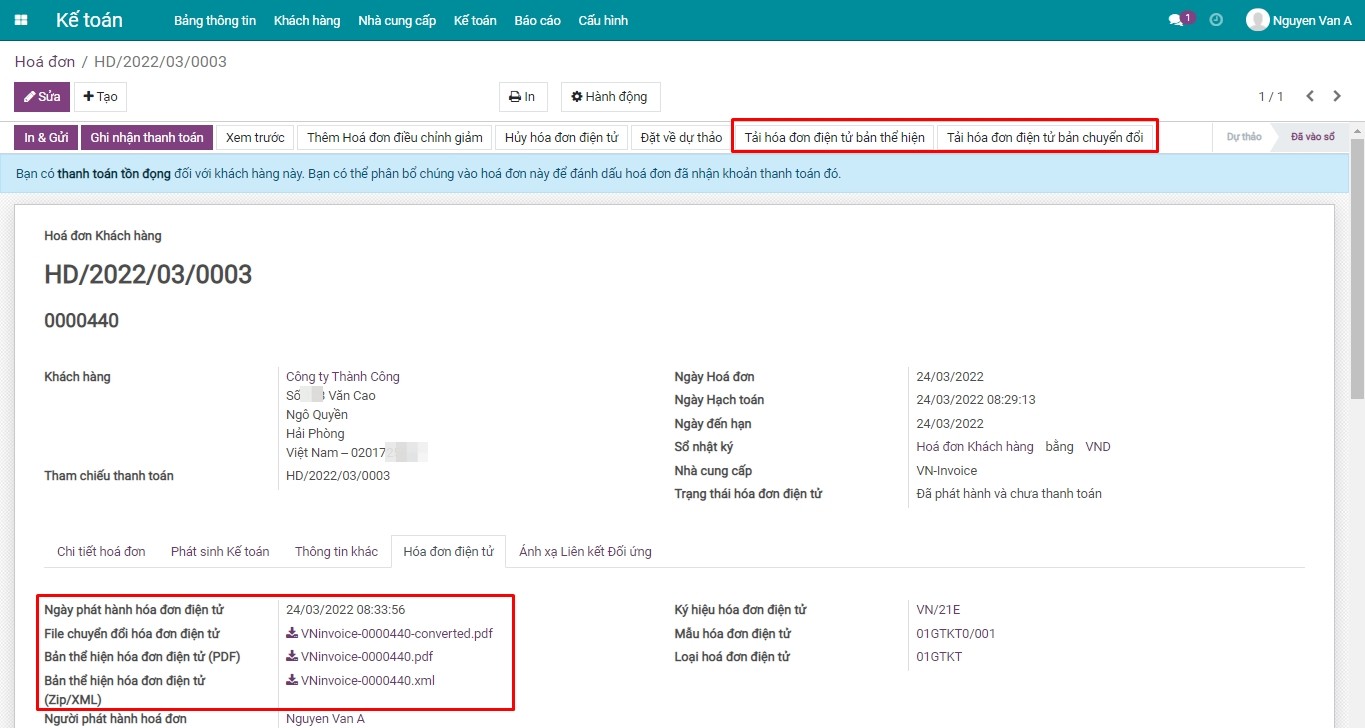Click Ghi nhận thanh toán button
The height and width of the screenshot is (728, 1365).
tap(146, 137)
